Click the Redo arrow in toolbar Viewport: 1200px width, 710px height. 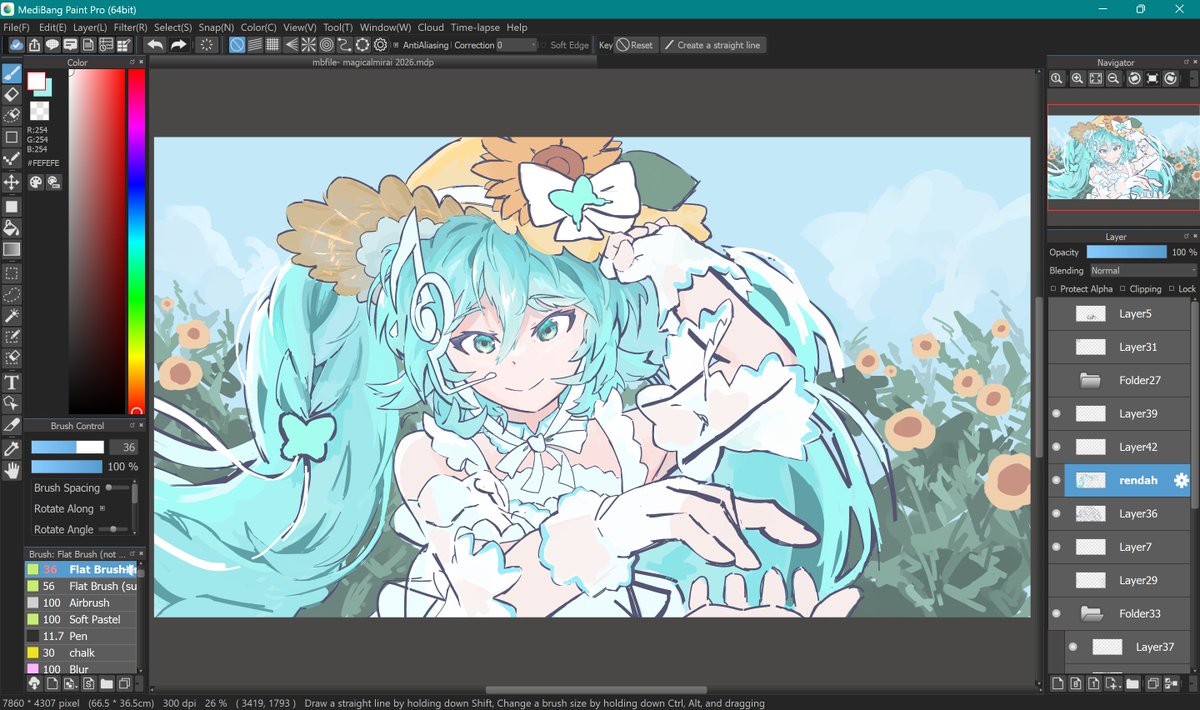point(178,45)
